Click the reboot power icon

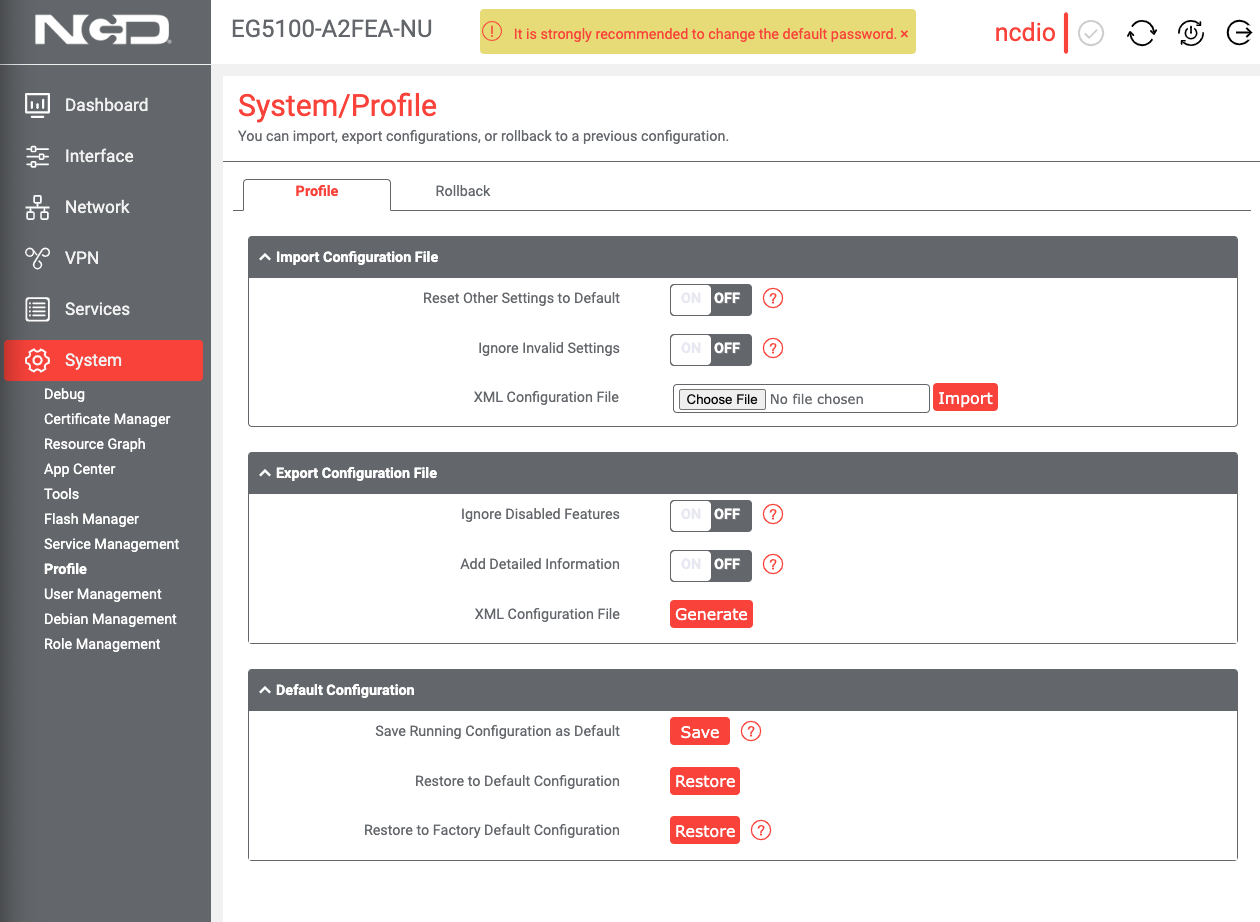(1190, 33)
